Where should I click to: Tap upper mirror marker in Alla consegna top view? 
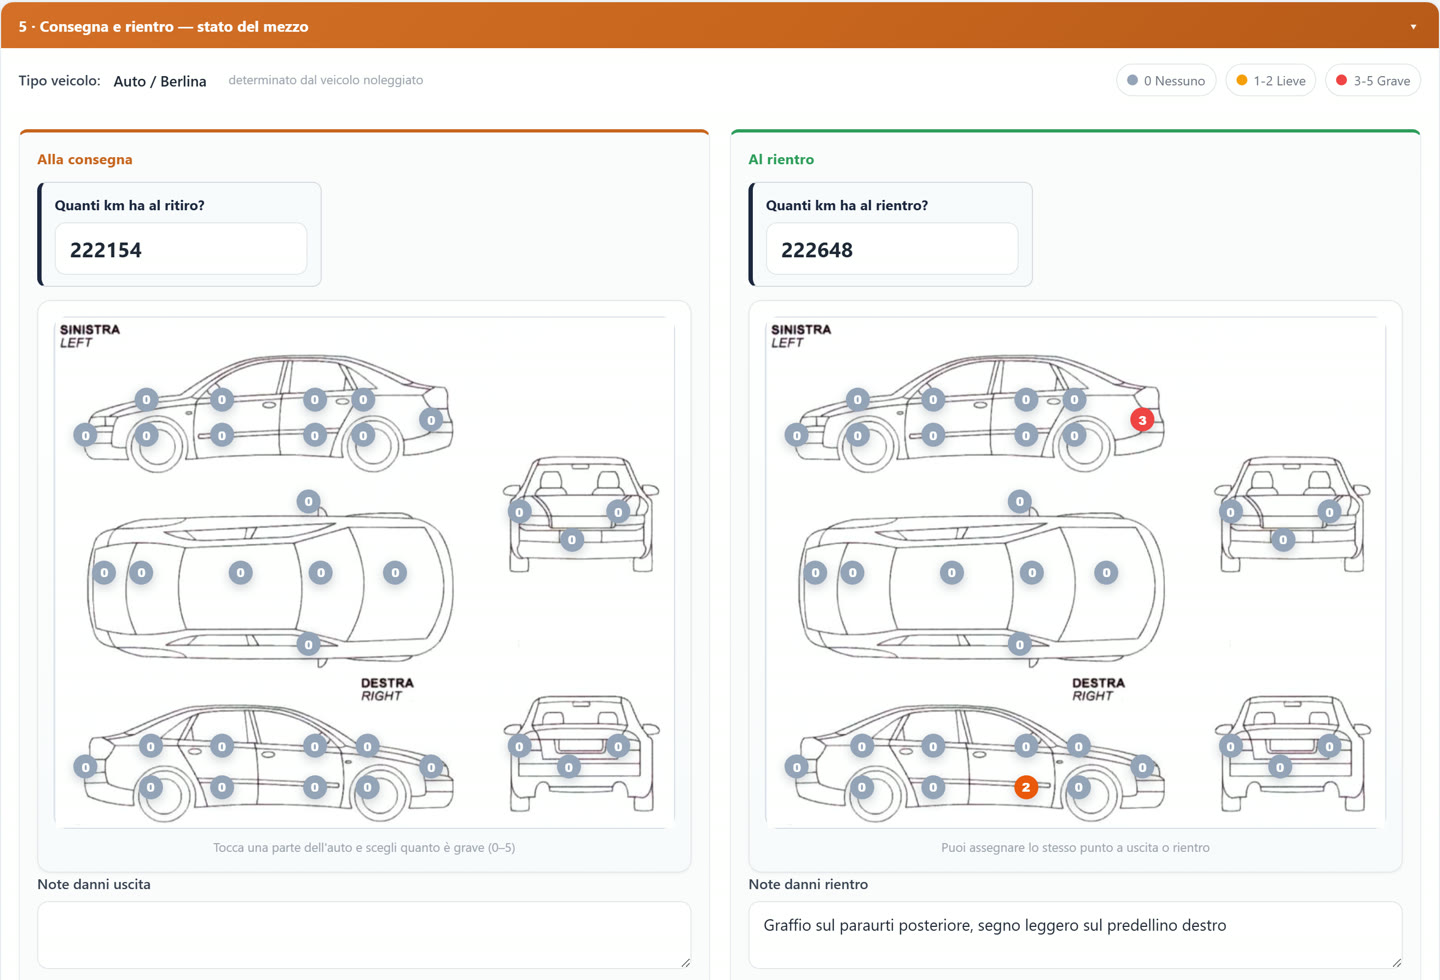308,501
